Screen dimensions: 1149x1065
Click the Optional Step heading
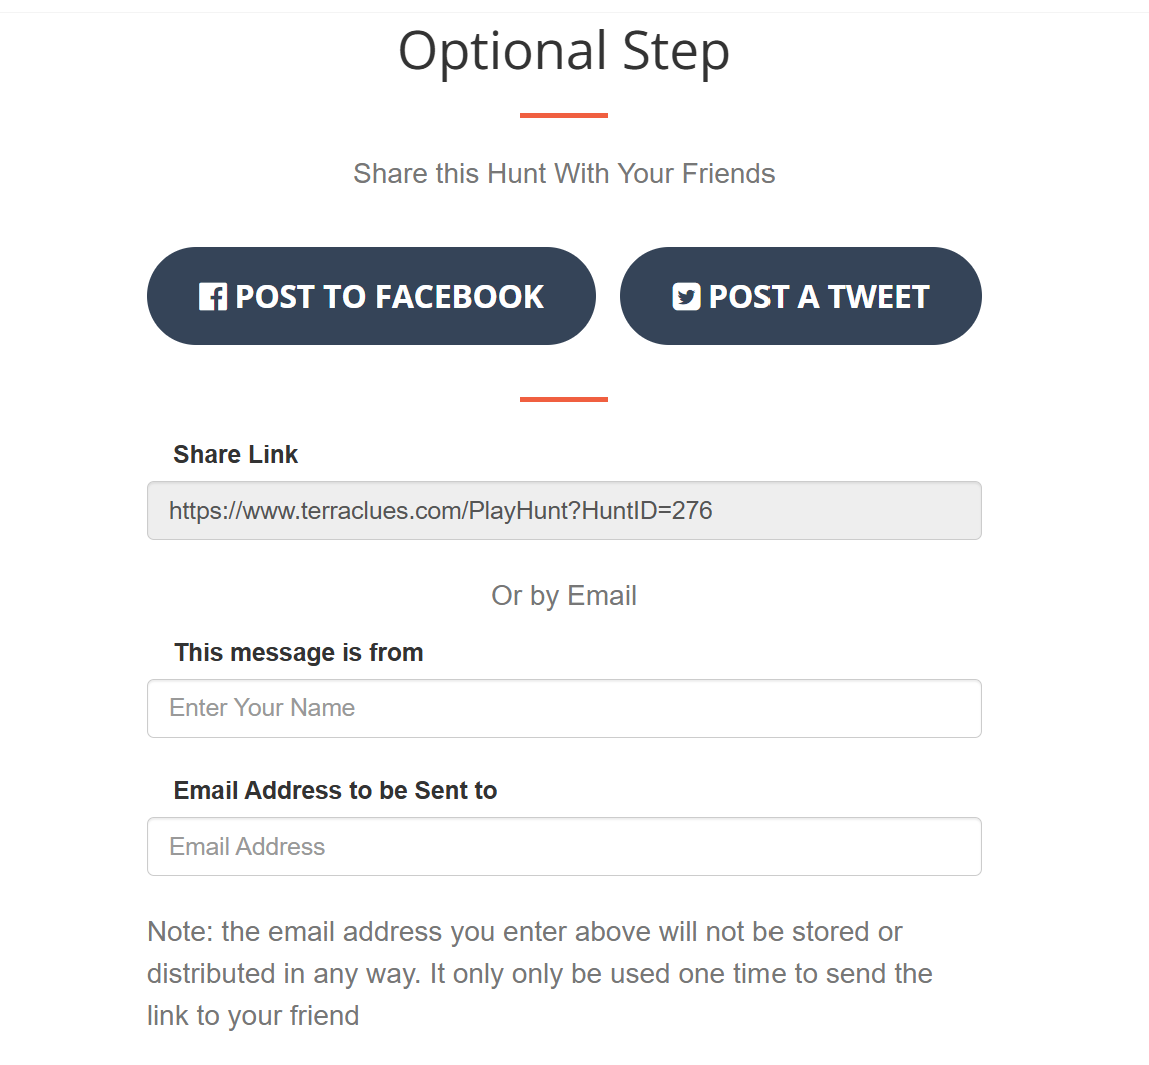pos(564,51)
